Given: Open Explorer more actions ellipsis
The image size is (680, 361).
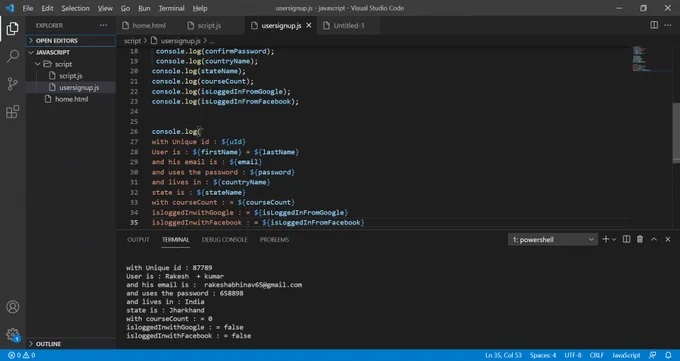Looking at the screenshot, I should 103,25.
